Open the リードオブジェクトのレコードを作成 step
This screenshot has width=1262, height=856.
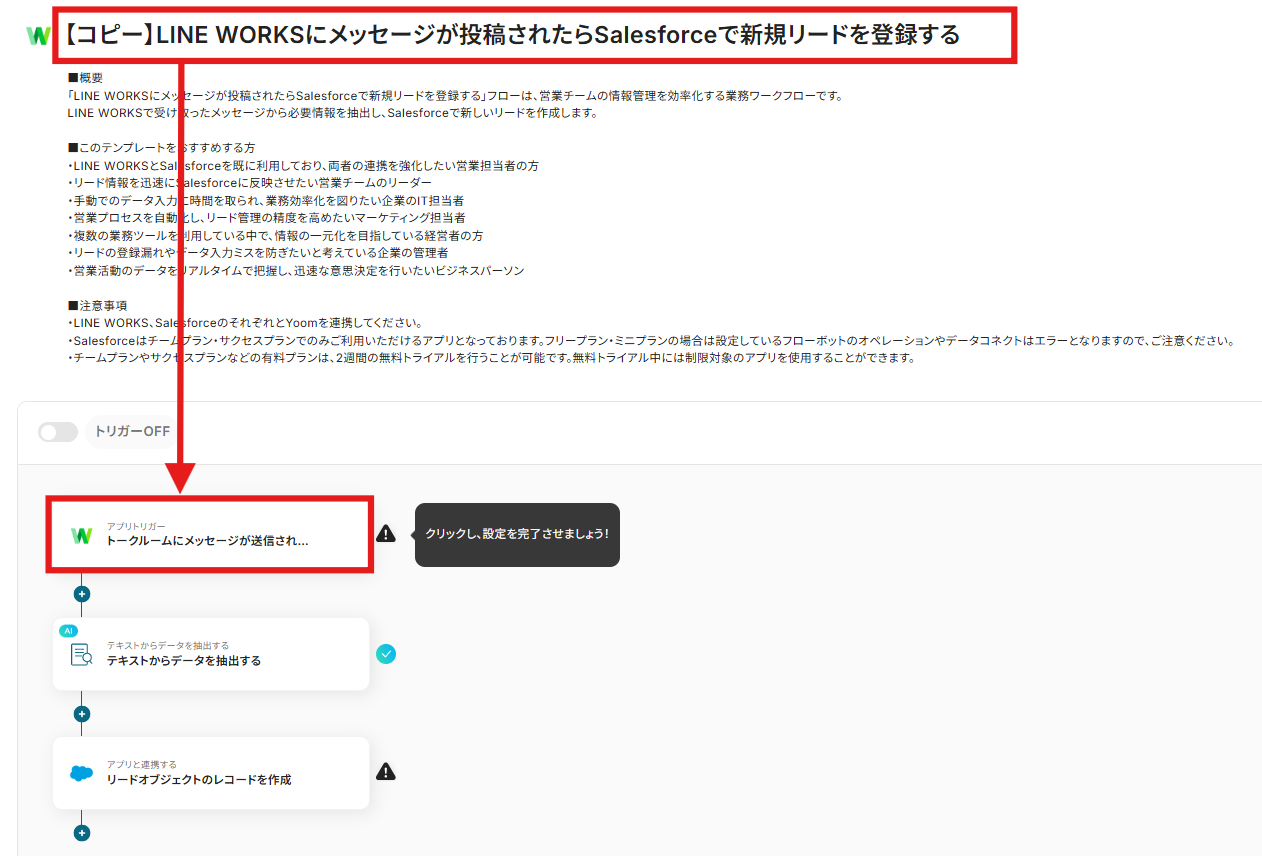click(211, 773)
